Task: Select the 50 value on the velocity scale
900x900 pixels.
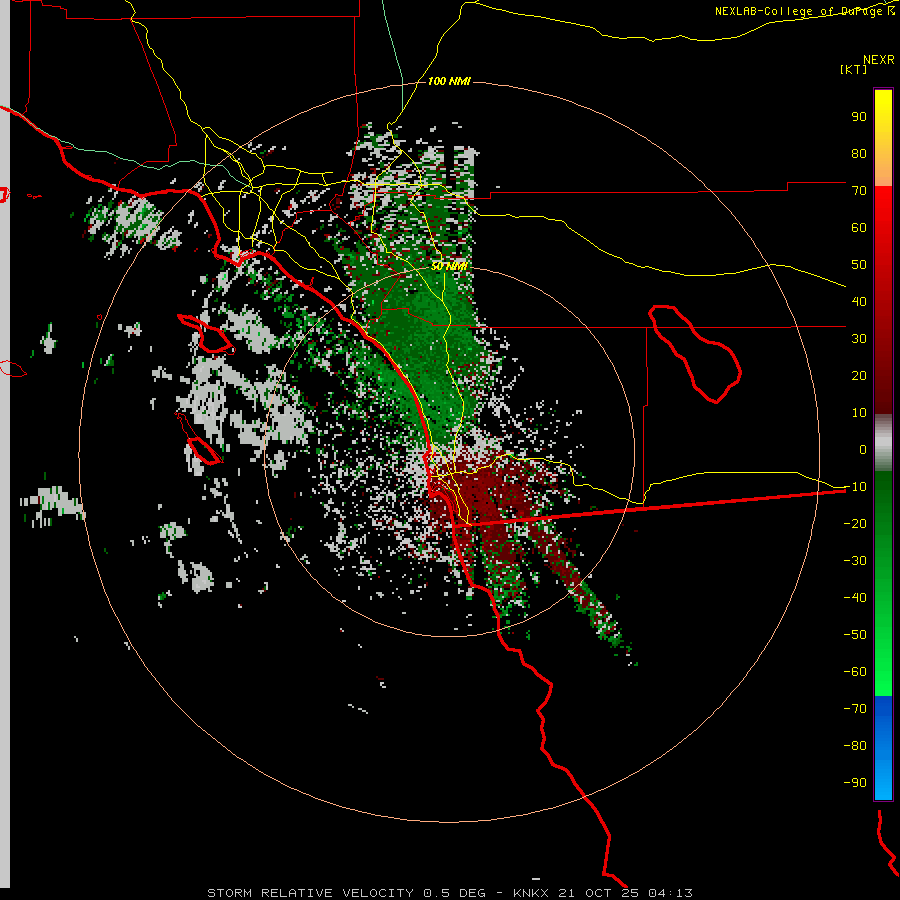Action: tap(859, 265)
